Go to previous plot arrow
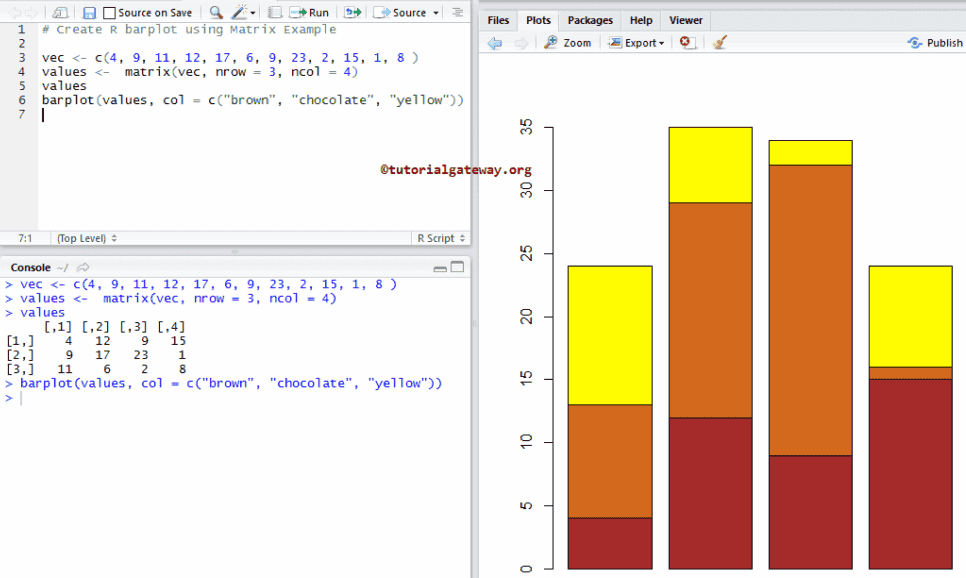This screenshot has width=966, height=578. point(495,43)
